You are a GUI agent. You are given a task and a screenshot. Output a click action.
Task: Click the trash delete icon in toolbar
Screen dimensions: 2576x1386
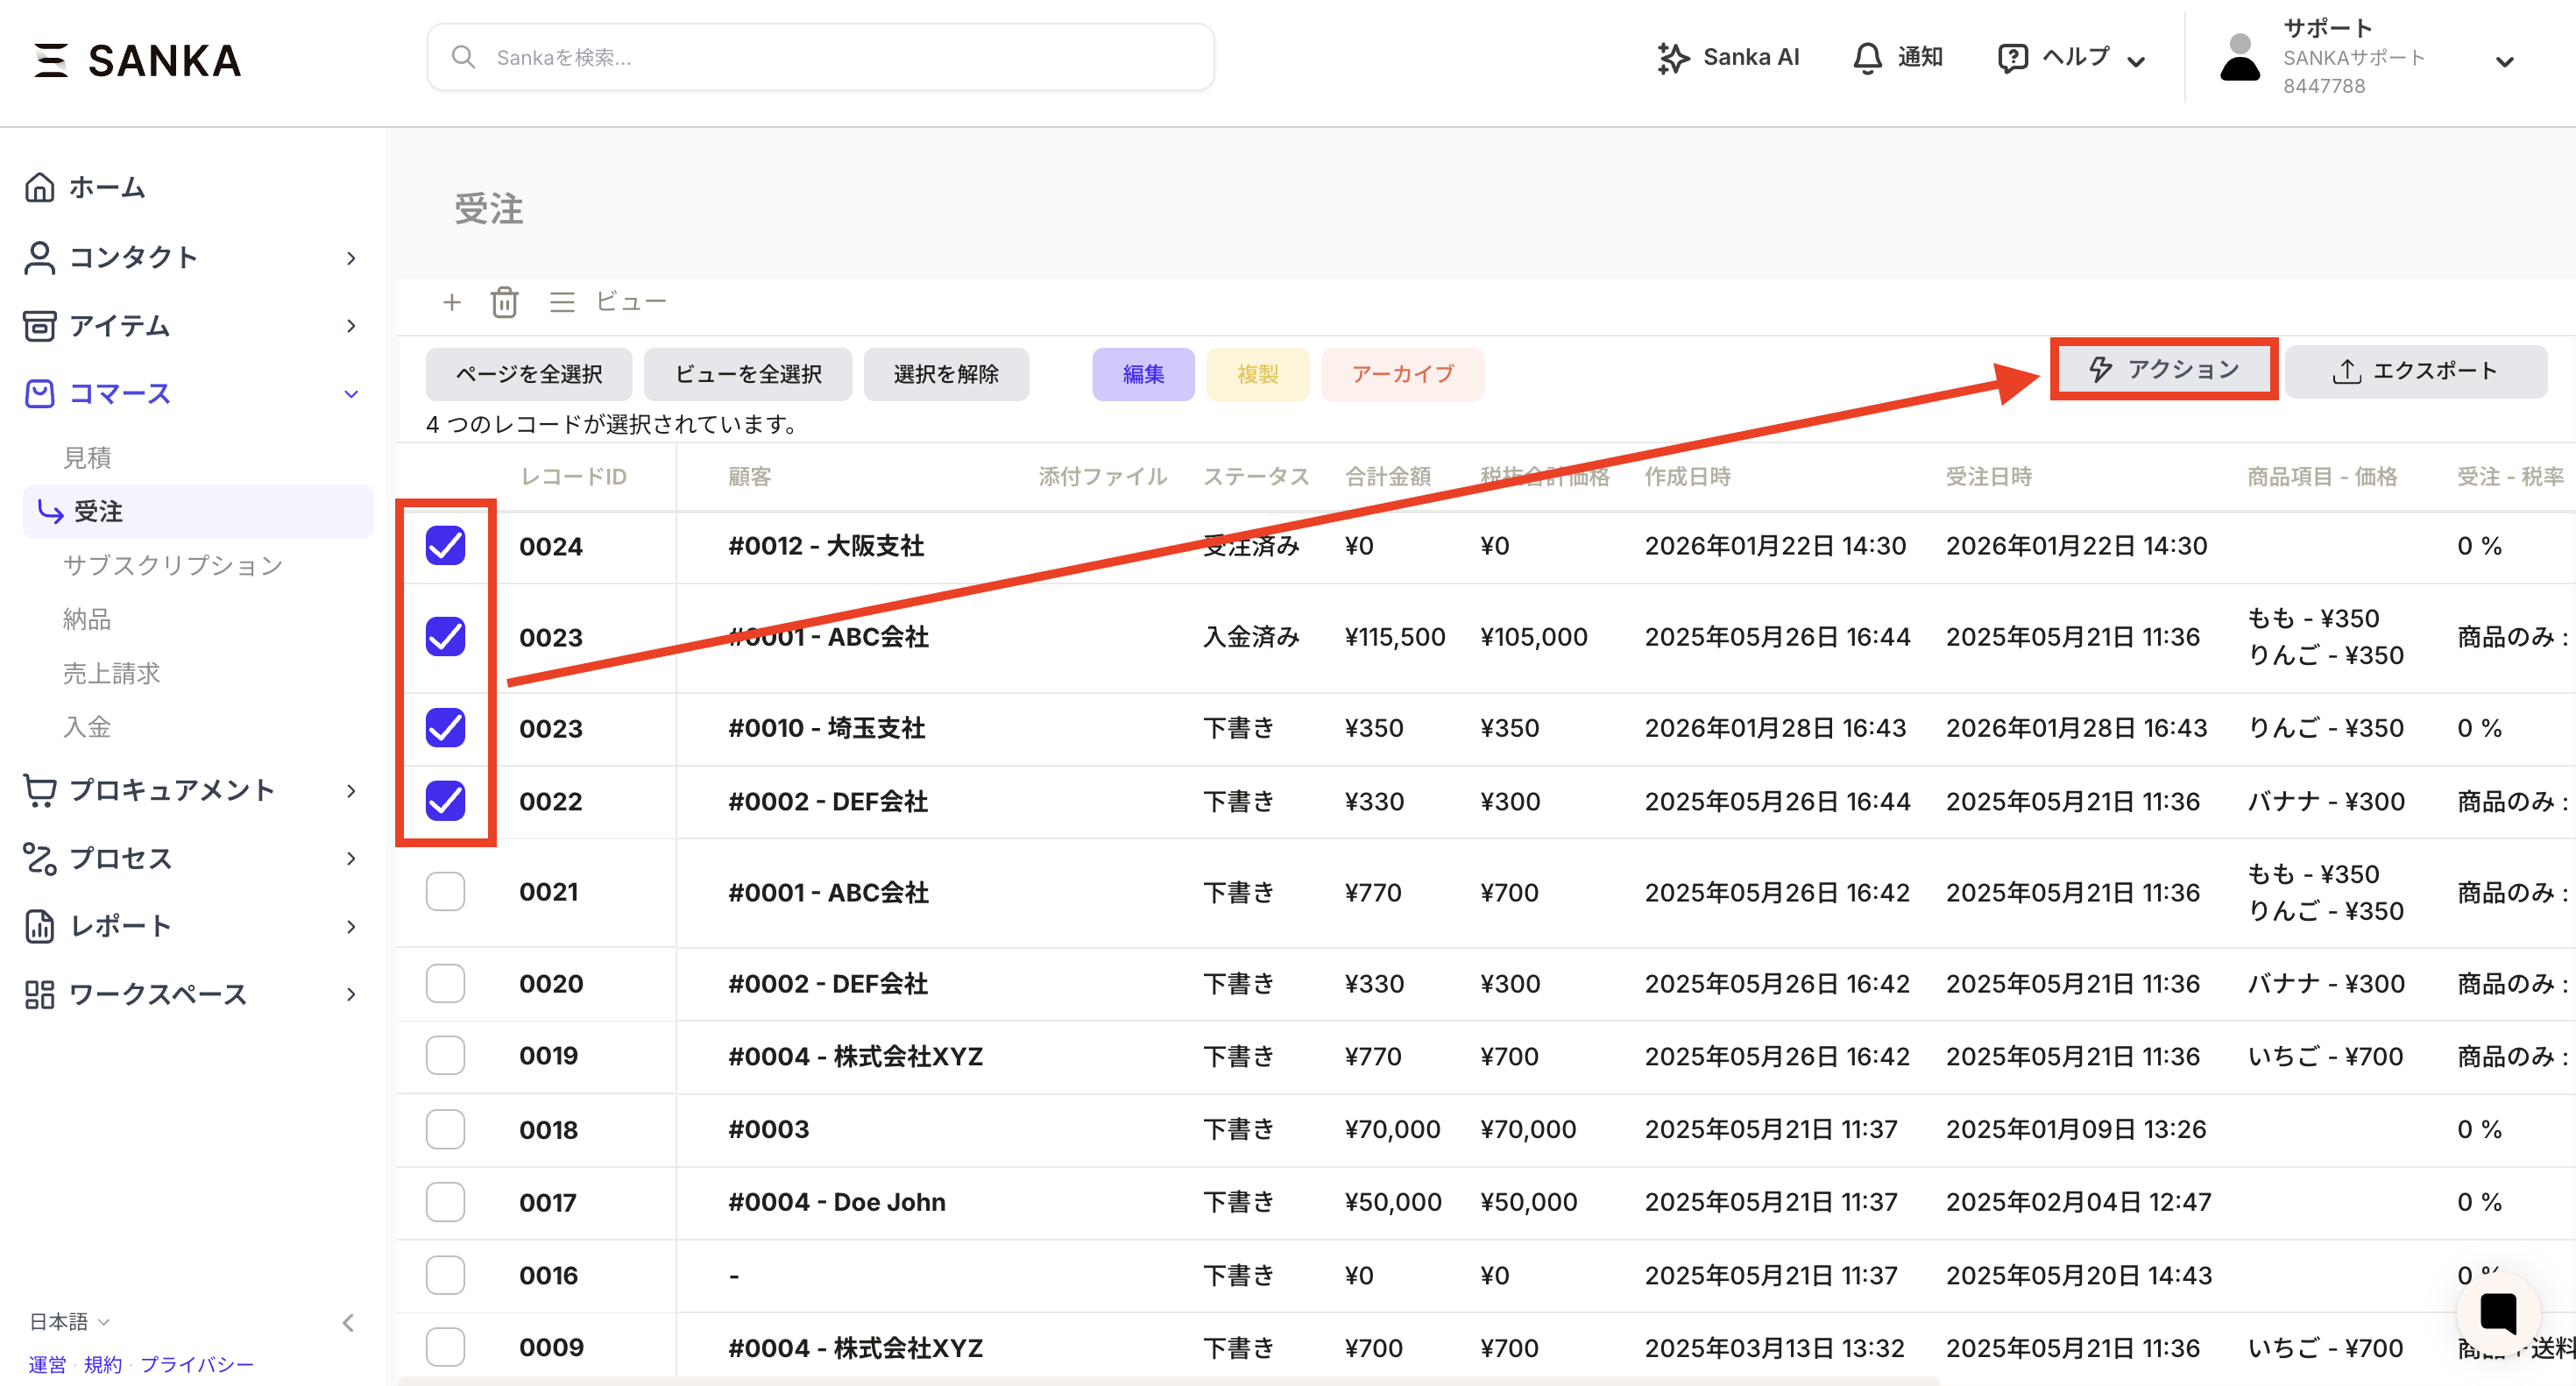point(504,302)
